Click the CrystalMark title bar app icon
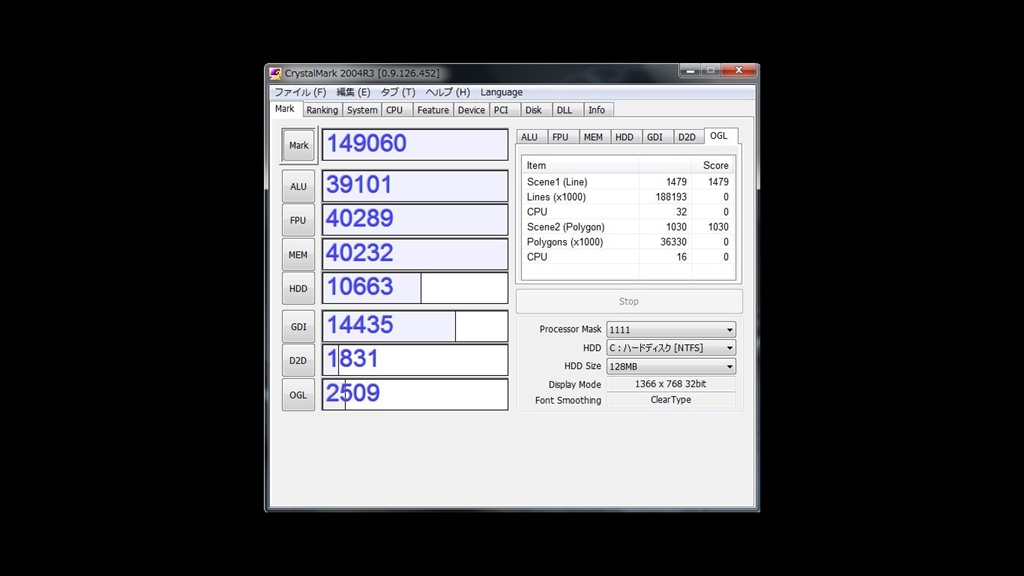Viewport: 1024px width, 576px height. 276,73
